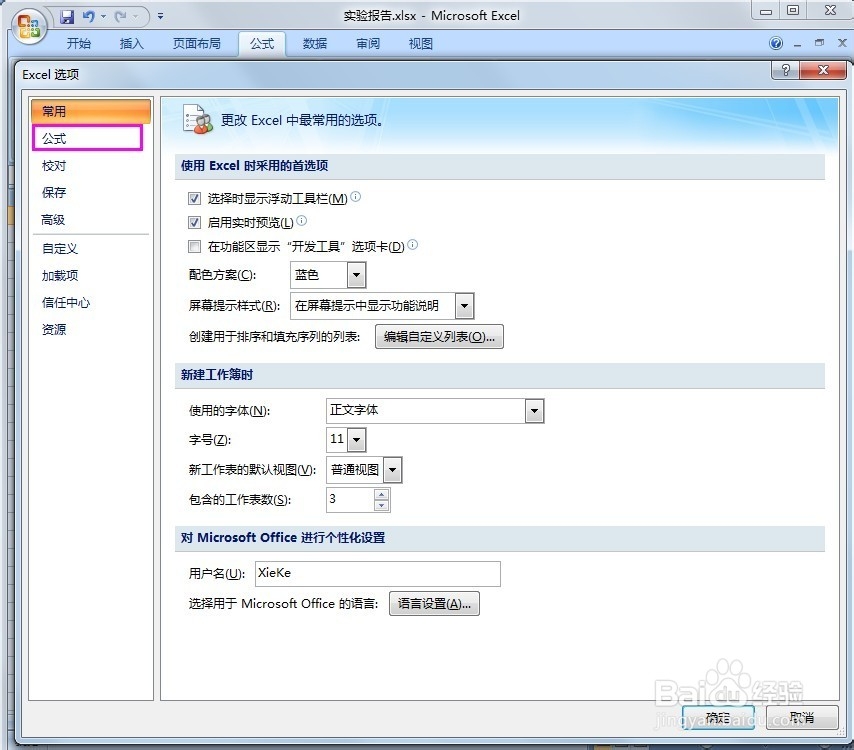Switch to 页面布局 ribbon tab
This screenshot has height=750, width=854.
(197, 44)
